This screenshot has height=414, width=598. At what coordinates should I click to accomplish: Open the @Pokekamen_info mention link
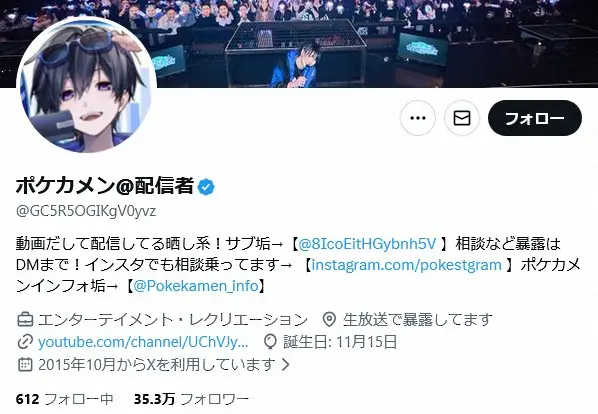(x=196, y=286)
